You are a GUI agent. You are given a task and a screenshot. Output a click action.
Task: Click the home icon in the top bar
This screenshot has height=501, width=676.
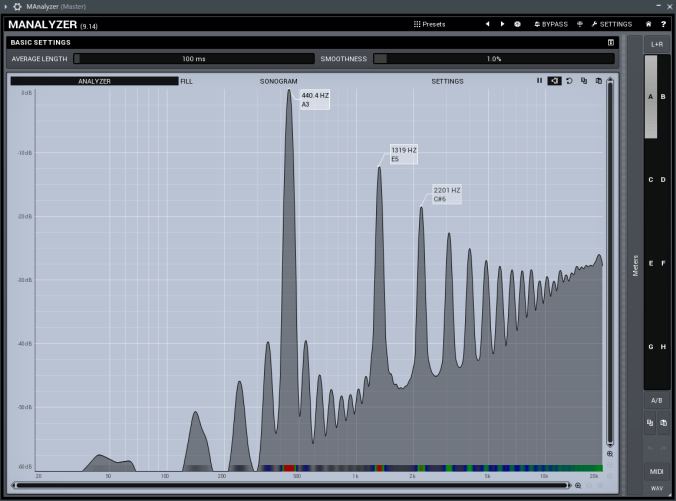pyautogui.click(x=649, y=23)
